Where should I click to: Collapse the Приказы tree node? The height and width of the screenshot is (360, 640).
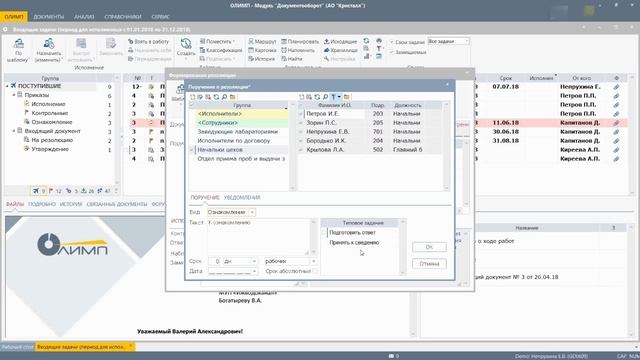(13, 95)
